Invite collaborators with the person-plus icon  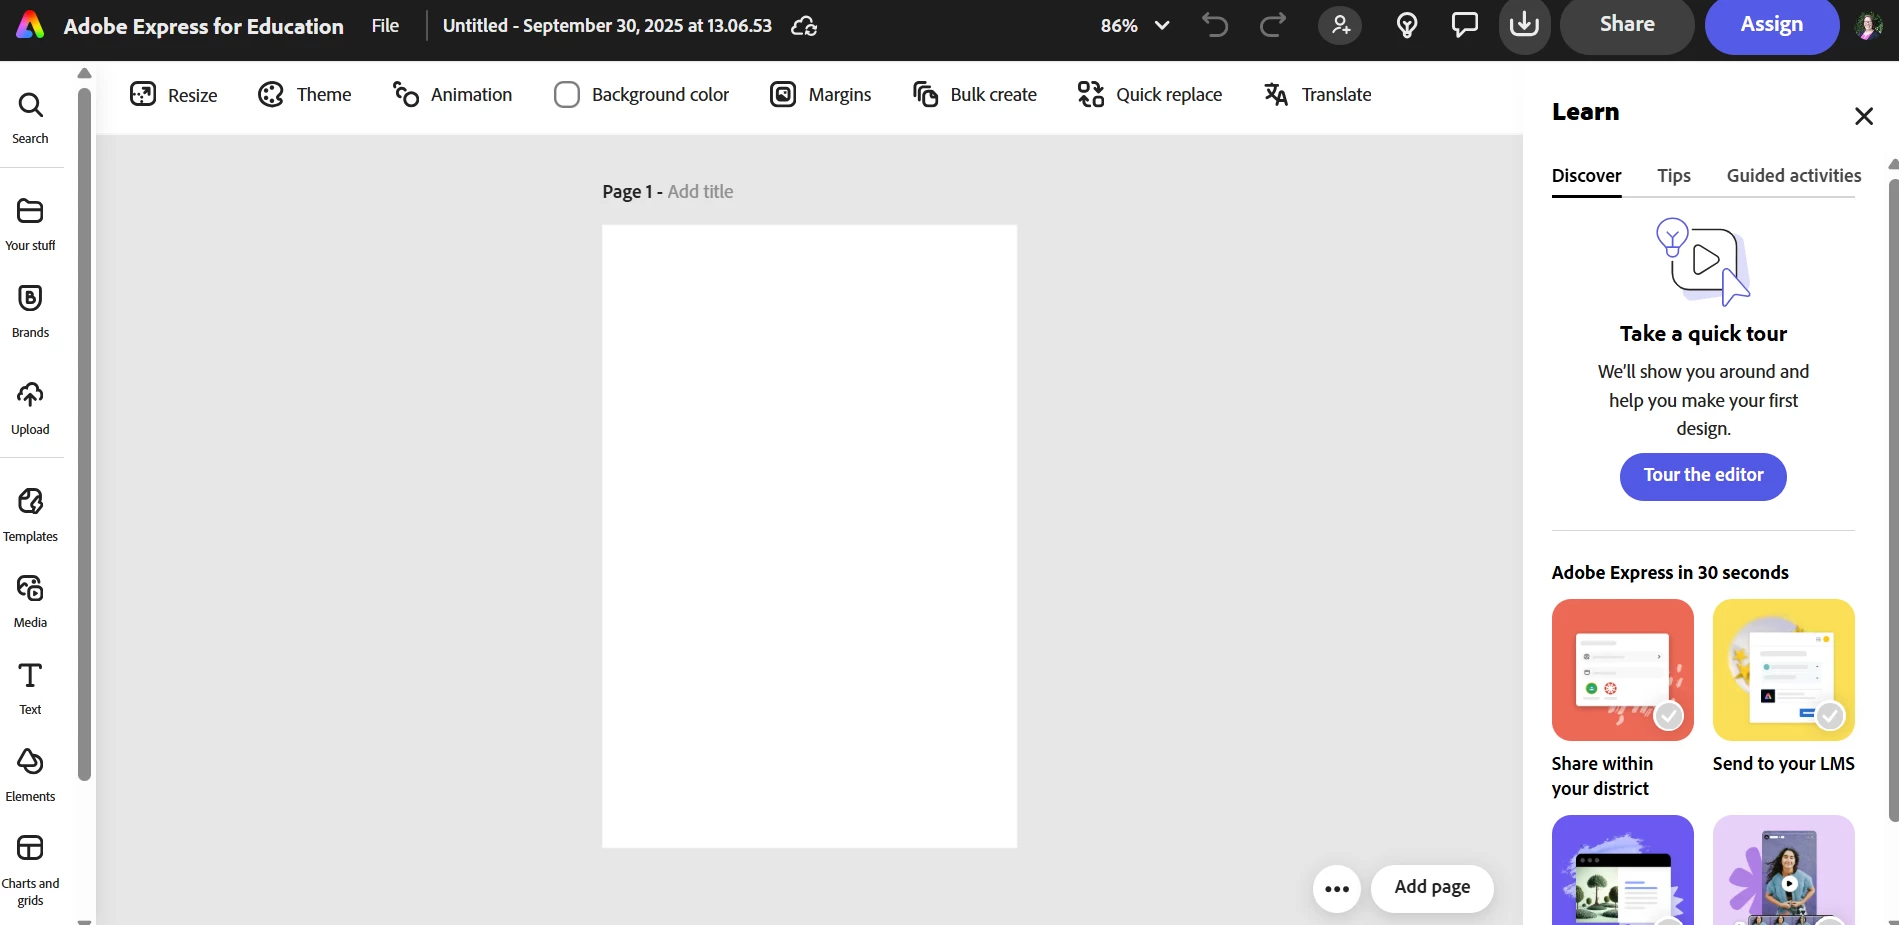tap(1340, 25)
